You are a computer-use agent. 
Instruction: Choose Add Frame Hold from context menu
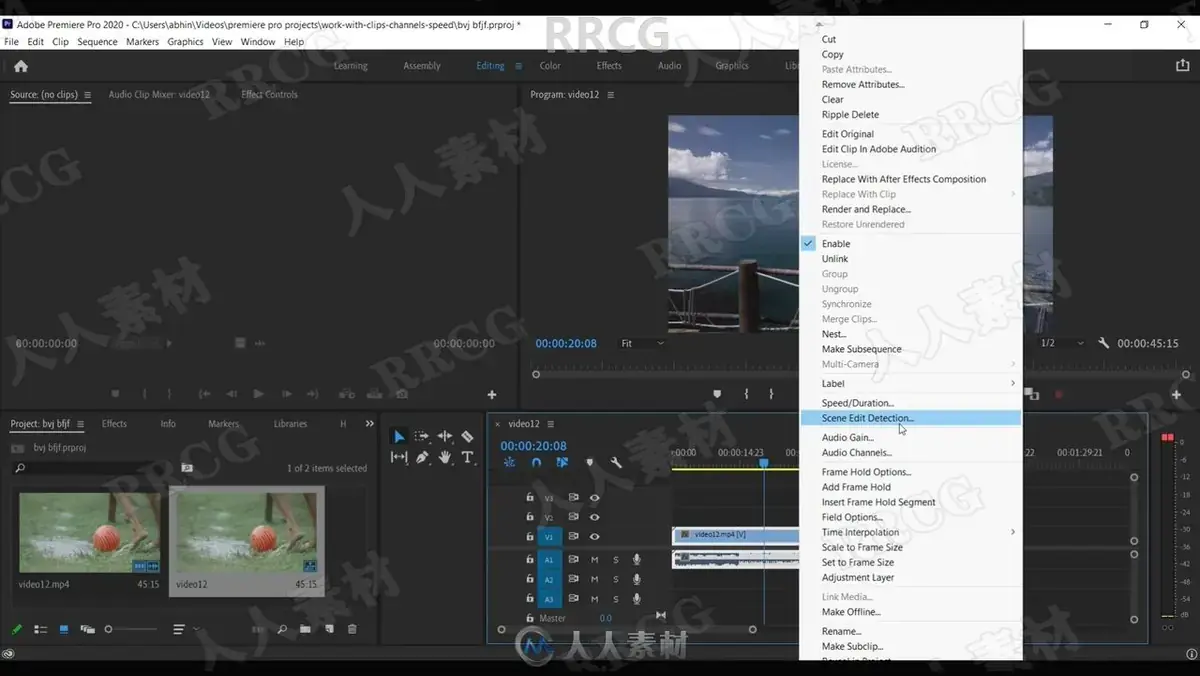pyautogui.click(x=911, y=488)
